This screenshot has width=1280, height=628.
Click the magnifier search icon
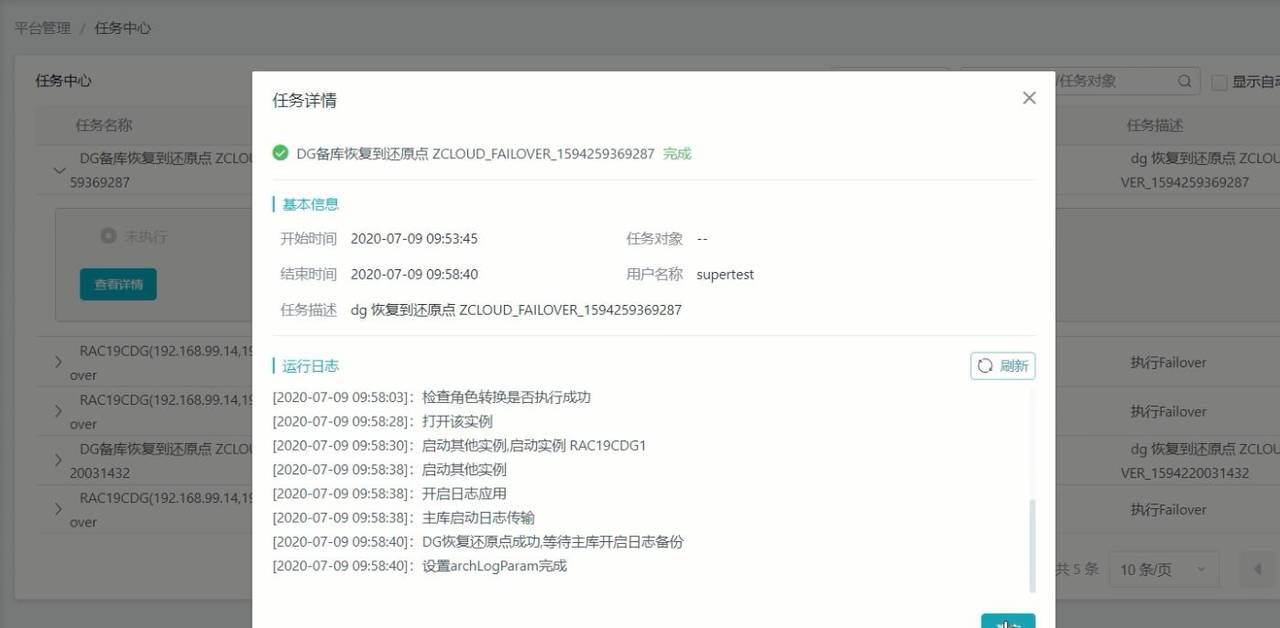[x=1184, y=80]
